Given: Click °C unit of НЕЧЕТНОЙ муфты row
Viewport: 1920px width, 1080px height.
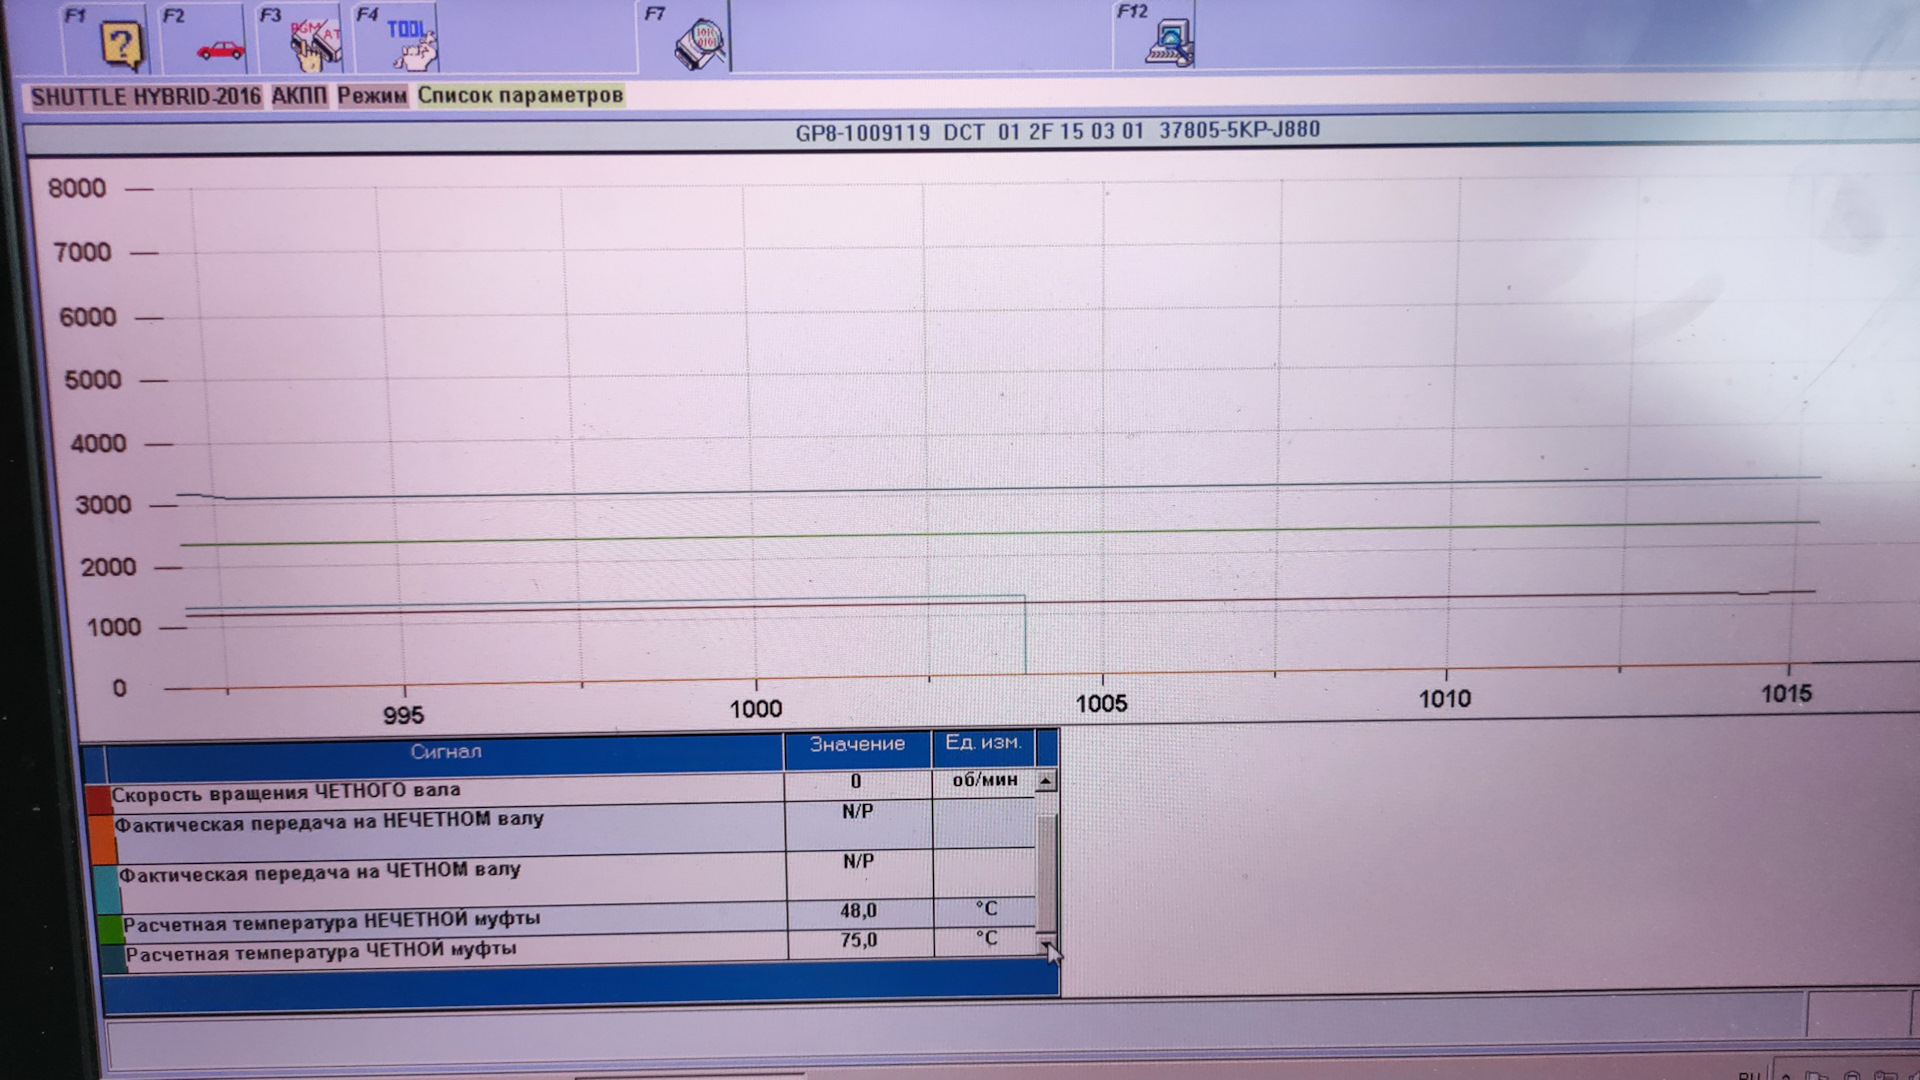Looking at the screenshot, I should click(986, 909).
